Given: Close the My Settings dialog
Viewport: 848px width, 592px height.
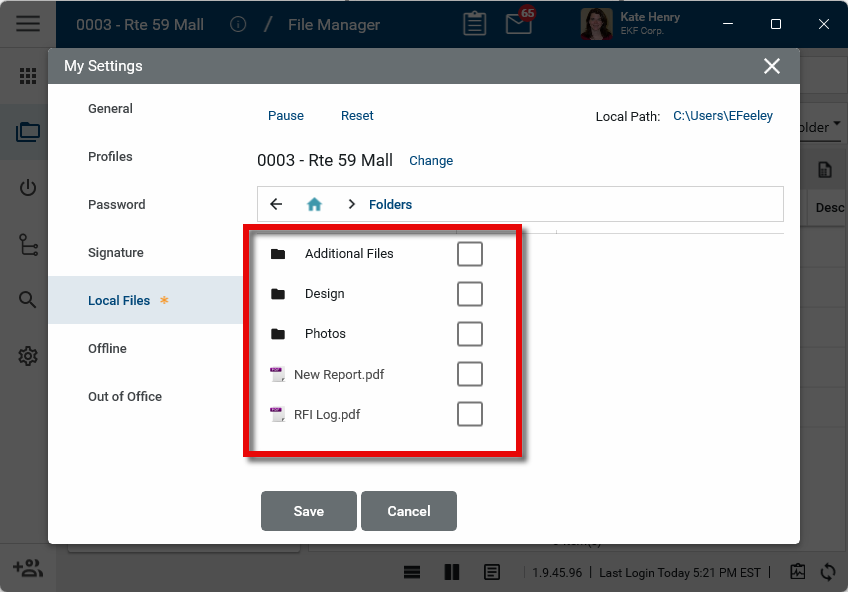Looking at the screenshot, I should [x=771, y=66].
